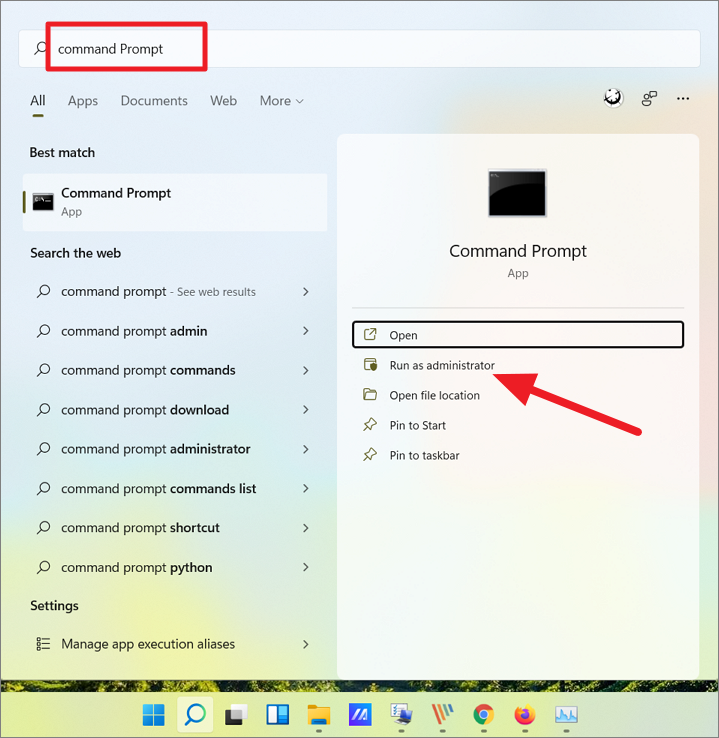Open the Windows Start button on taskbar
719x738 pixels.
153,715
